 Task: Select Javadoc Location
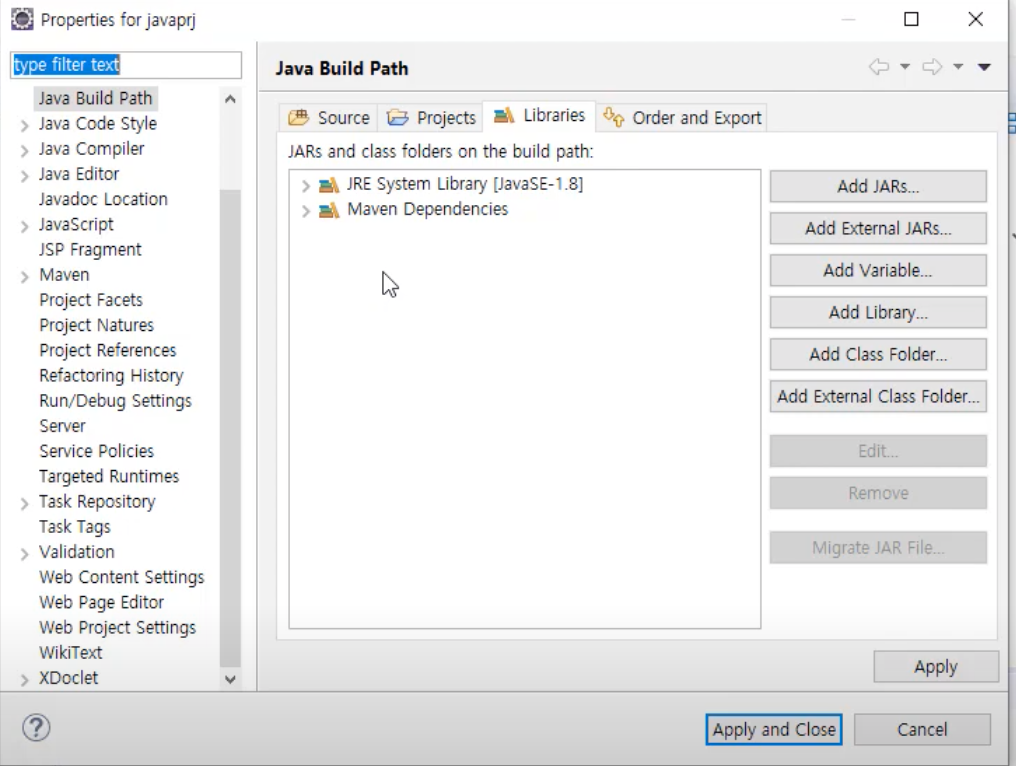pos(103,199)
